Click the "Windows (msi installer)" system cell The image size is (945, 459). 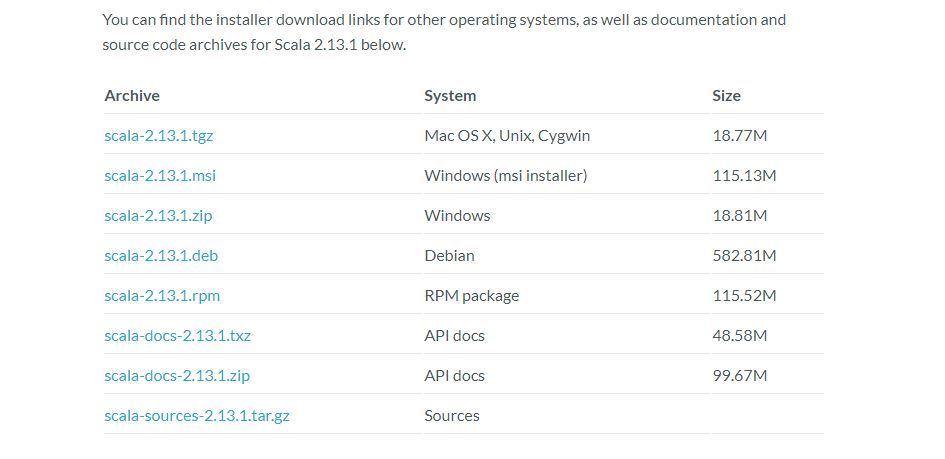click(505, 175)
